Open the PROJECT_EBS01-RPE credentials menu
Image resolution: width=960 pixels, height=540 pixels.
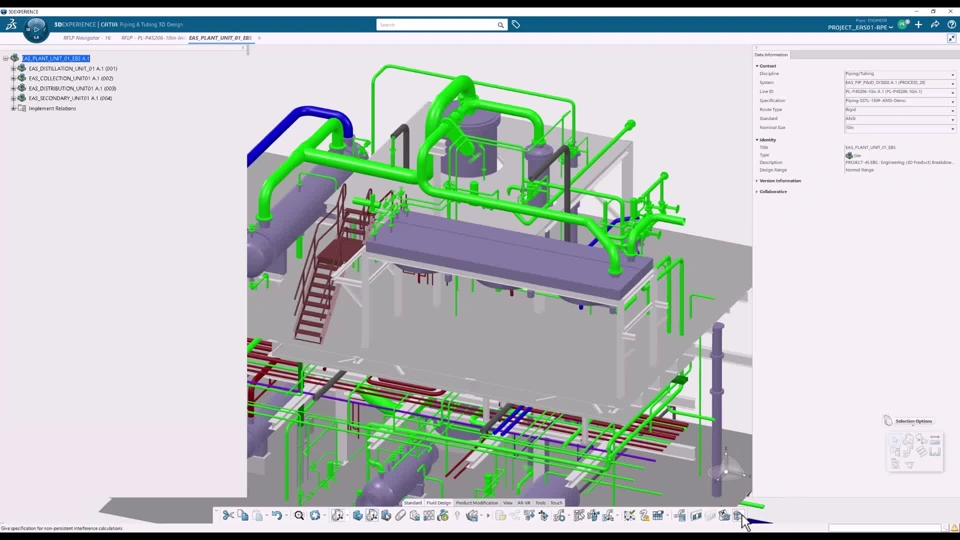[860, 27]
